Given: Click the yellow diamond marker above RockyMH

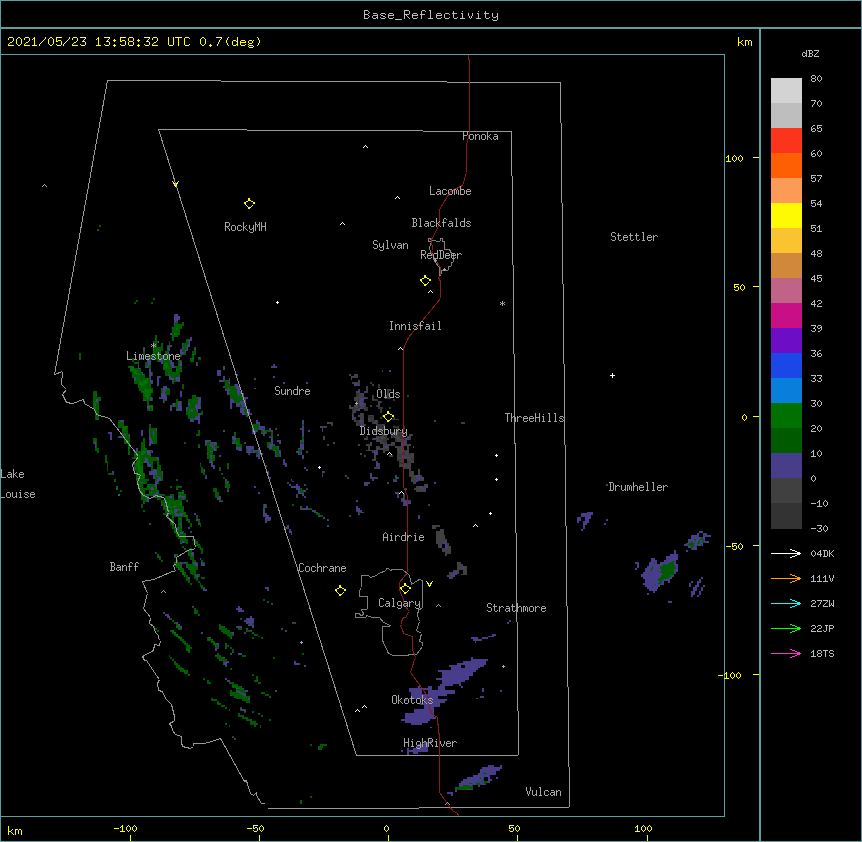Looking at the screenshot, I should [x=249, y=204].
